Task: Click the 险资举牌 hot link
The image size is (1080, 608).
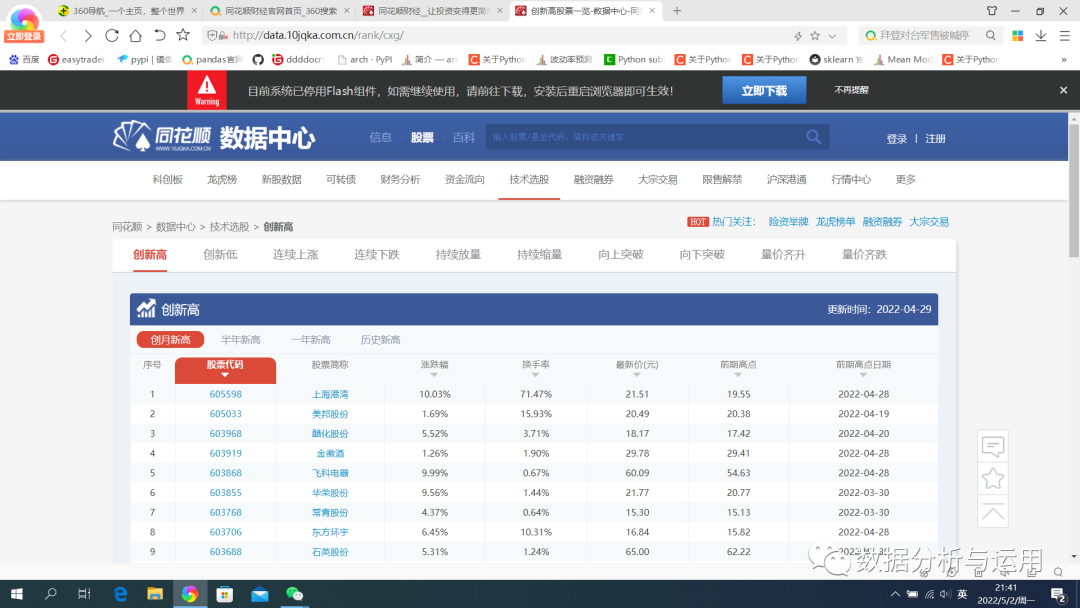Action: 789,222
